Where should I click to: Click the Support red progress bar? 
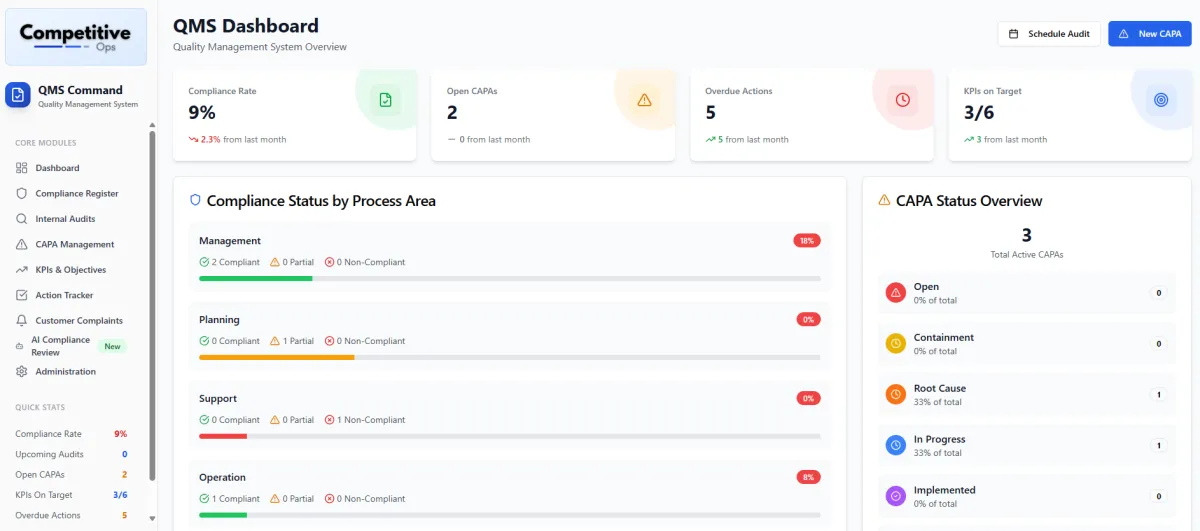click(510, 436)
